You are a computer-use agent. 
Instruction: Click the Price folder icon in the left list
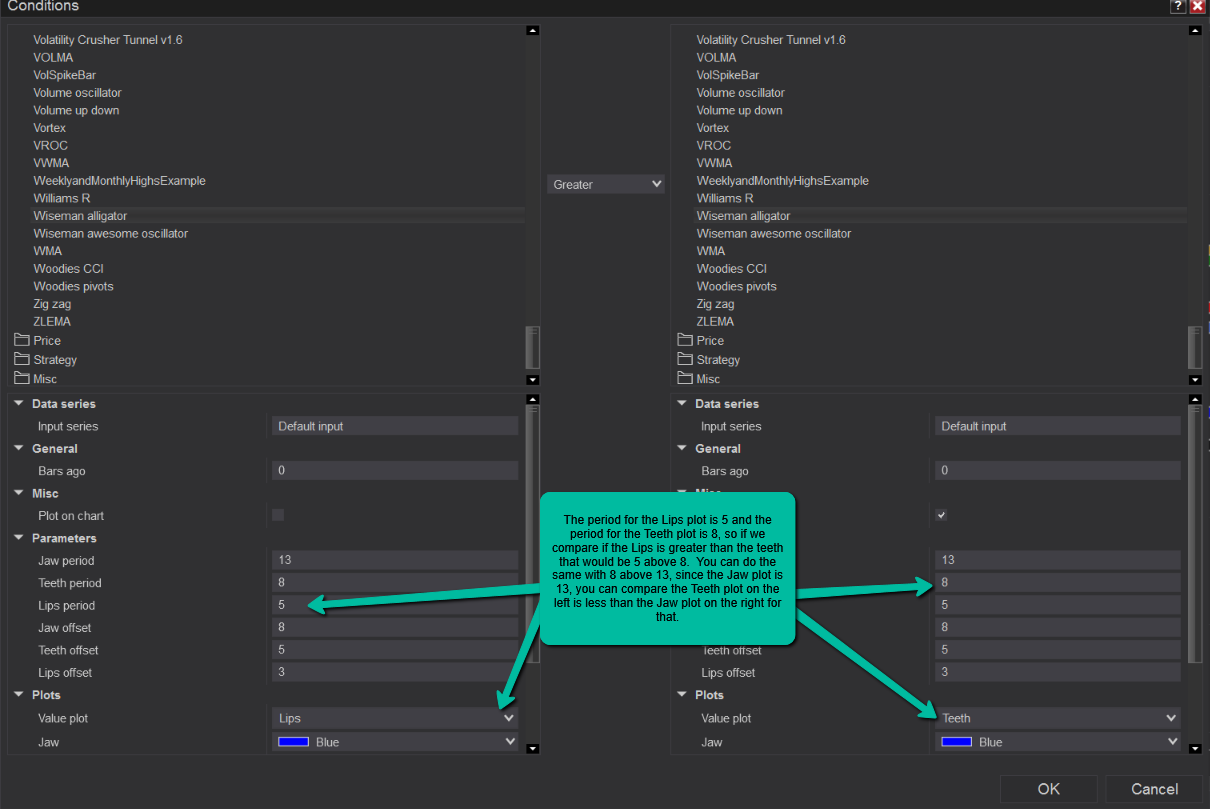[x=22, y=340]
